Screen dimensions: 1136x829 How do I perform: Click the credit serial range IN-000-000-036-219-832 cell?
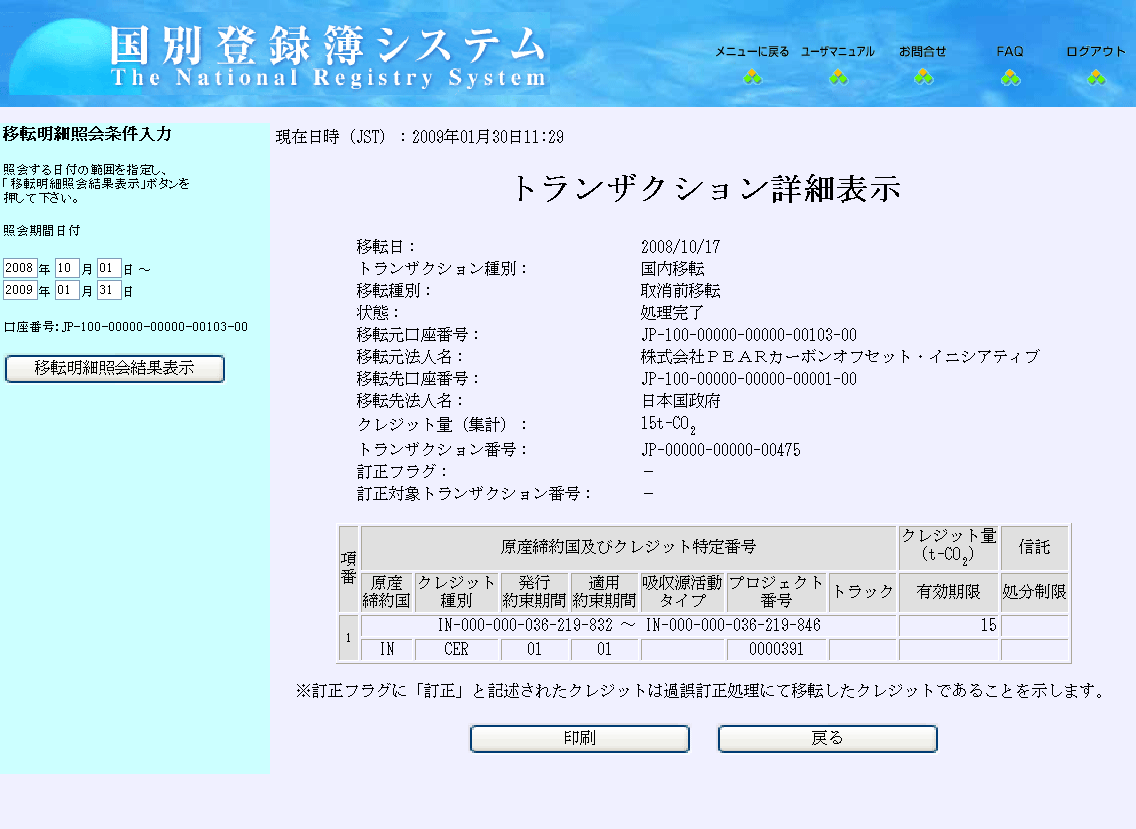pyautogui.click(x=629, y=625)
